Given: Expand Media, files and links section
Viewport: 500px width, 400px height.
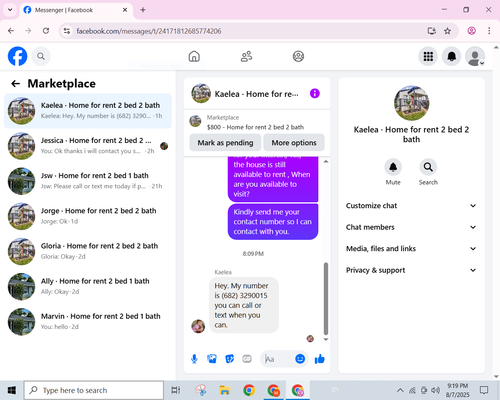Looking at the screenshot, I should (x=411, y=249).
